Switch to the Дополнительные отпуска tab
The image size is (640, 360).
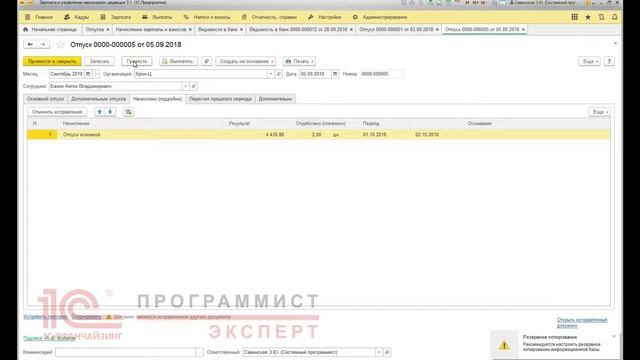coord(98,99)
